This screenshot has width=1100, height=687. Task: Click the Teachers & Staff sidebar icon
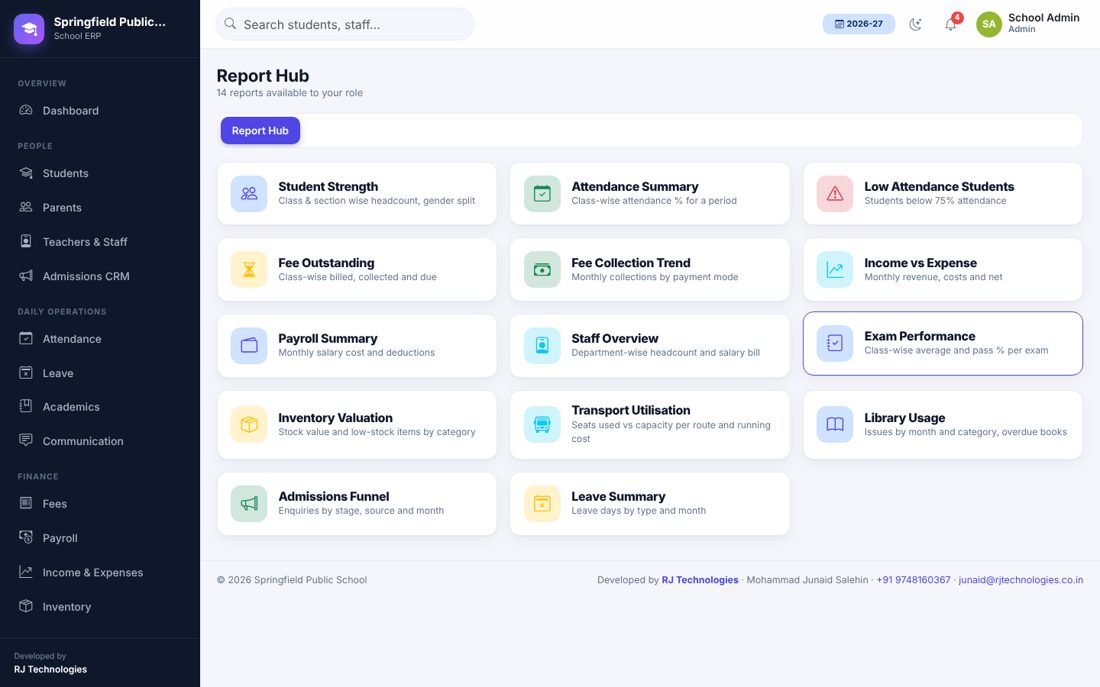(x=26, y=241)
